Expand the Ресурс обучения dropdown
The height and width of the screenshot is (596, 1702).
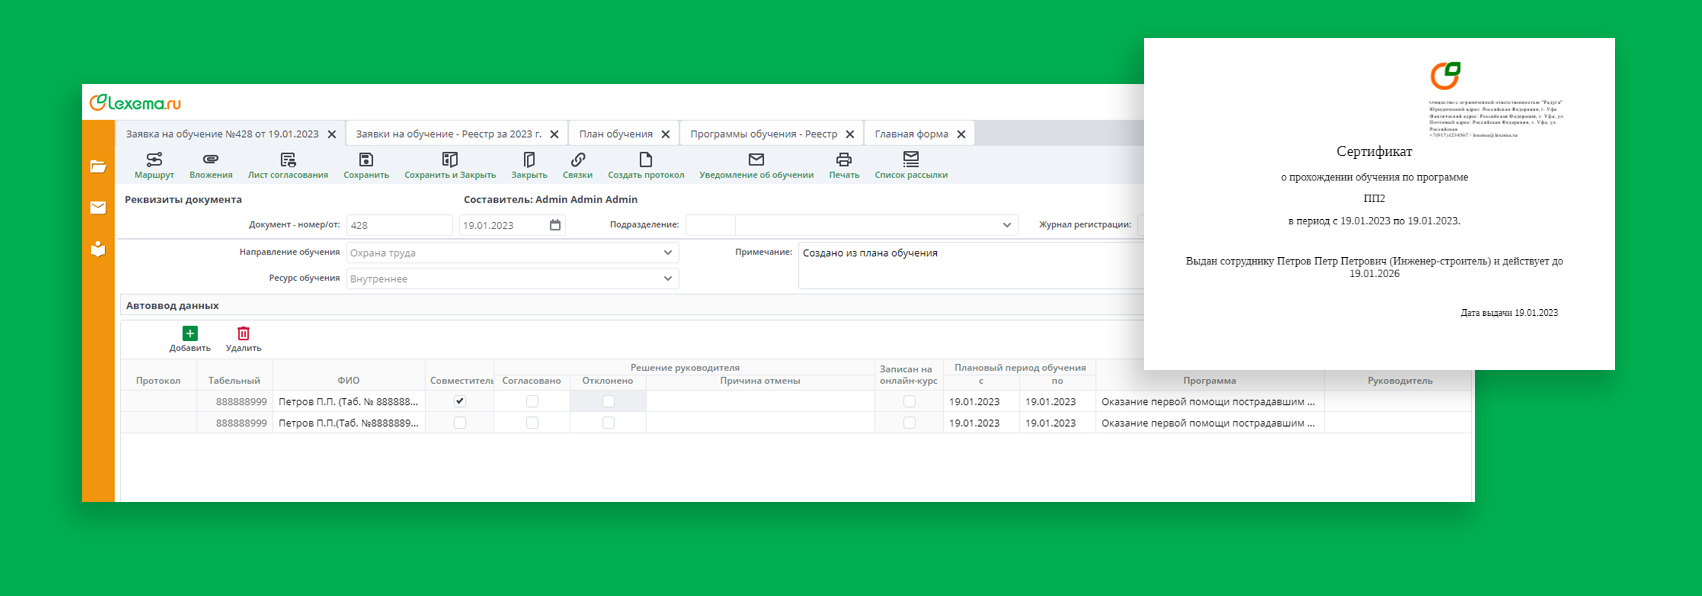pyautogui.click(x=668, y=279)
